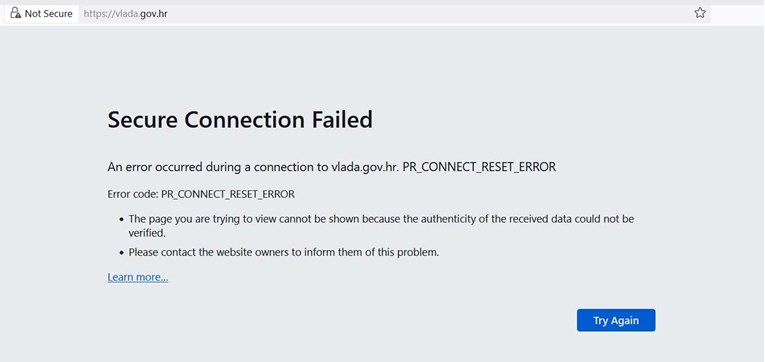Click the bullet about authenticity of received data
Viewport: 765px width, 362px height.
click(x=381, y=226)
